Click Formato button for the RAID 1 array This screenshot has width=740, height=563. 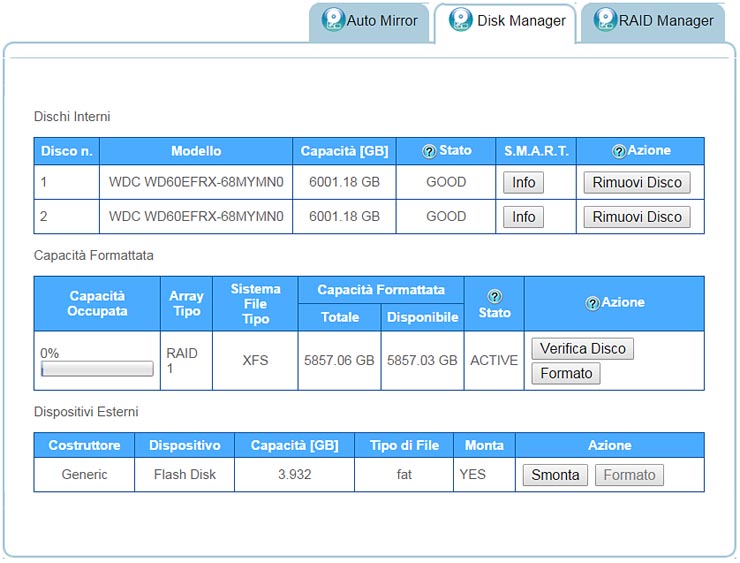(566, 374)
